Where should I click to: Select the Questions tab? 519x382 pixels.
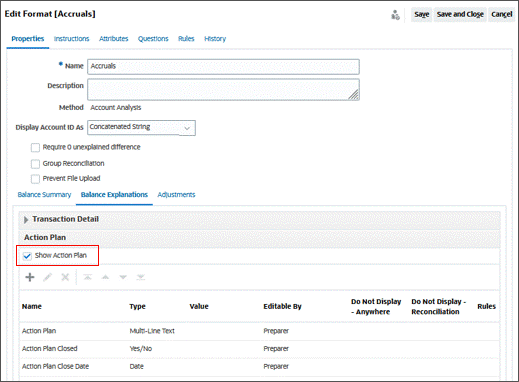(153, 39)
